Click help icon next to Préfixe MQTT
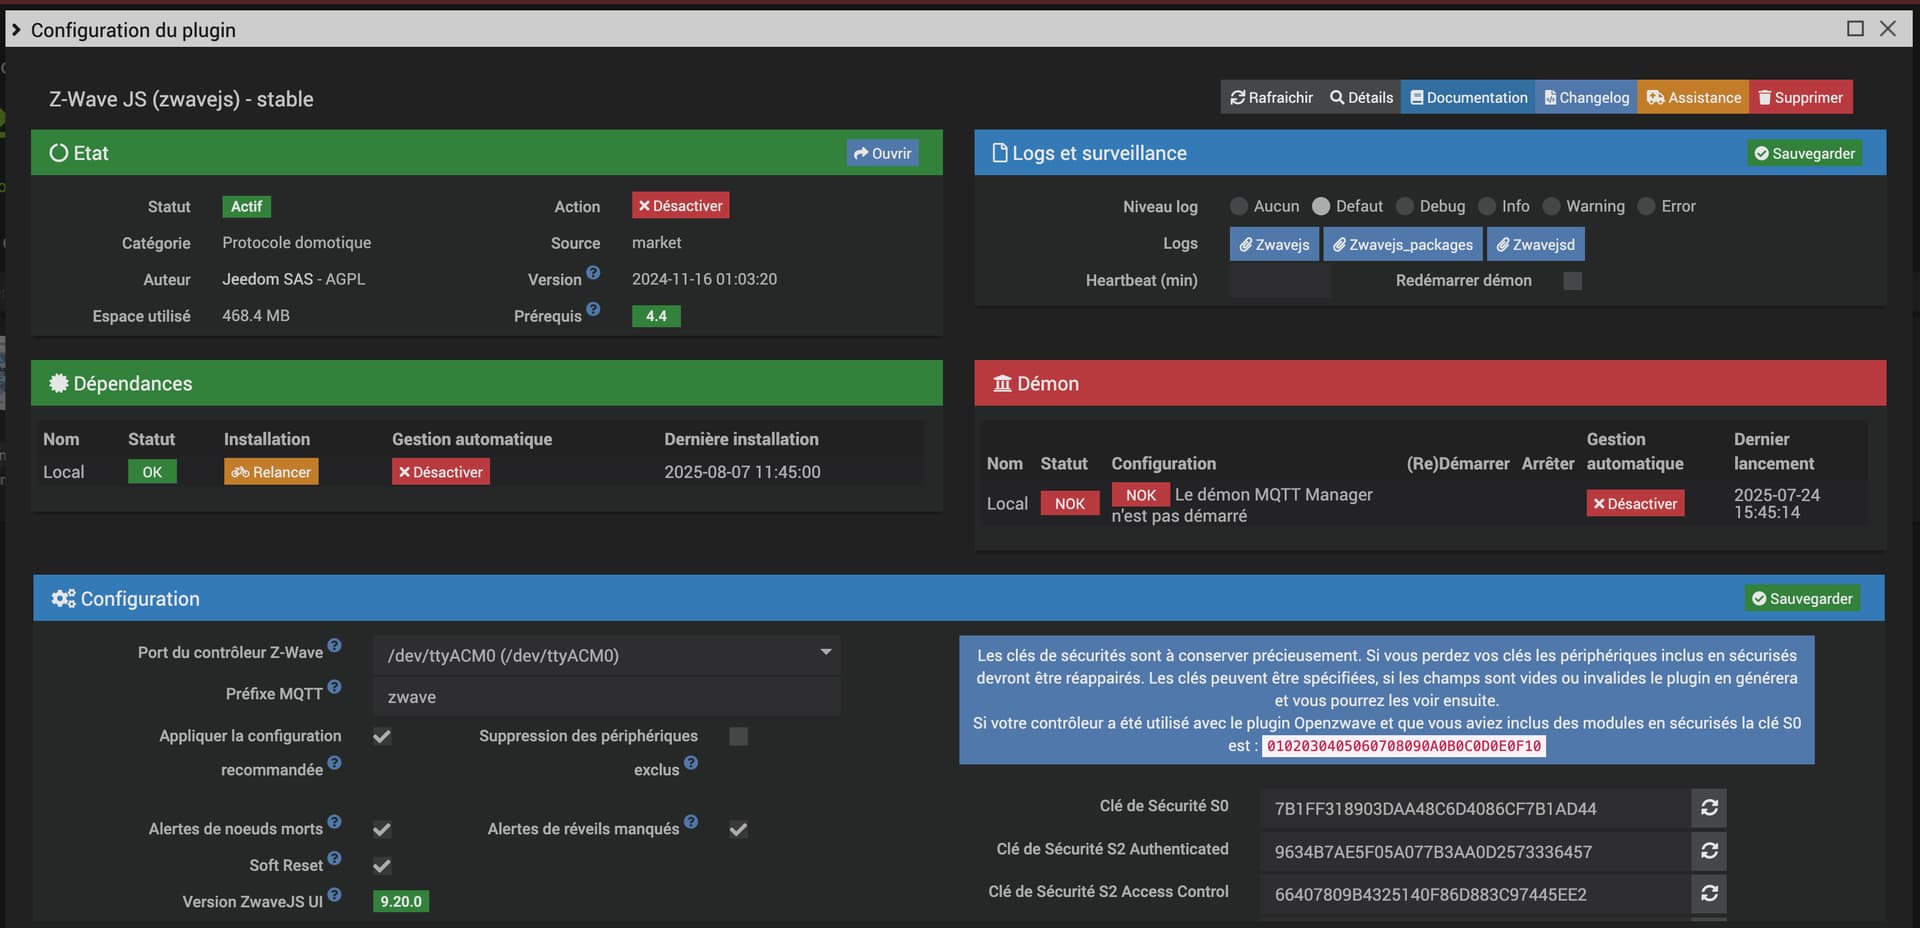 pos(334,687)
